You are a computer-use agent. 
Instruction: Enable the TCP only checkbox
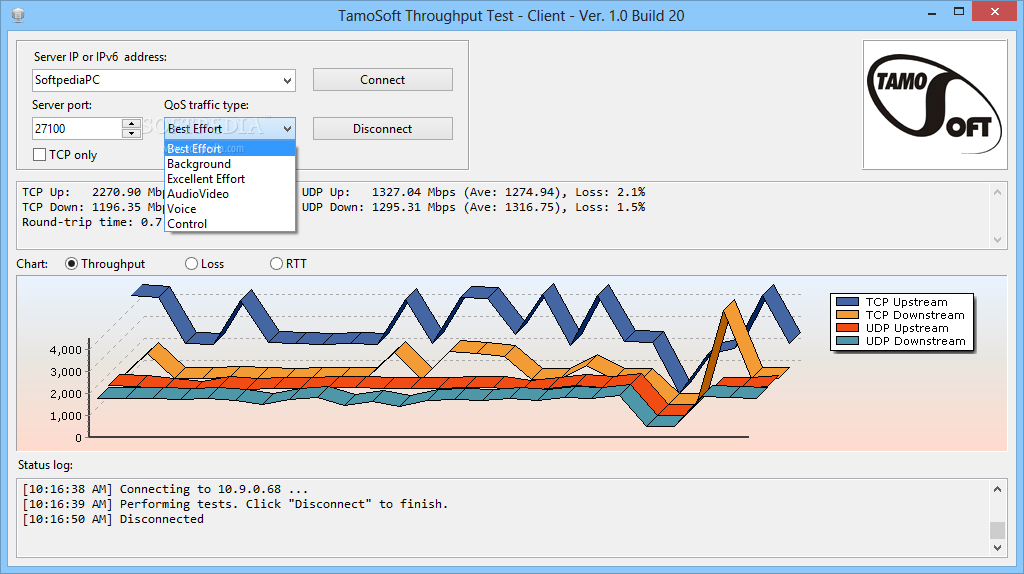[x=40, y=155]
